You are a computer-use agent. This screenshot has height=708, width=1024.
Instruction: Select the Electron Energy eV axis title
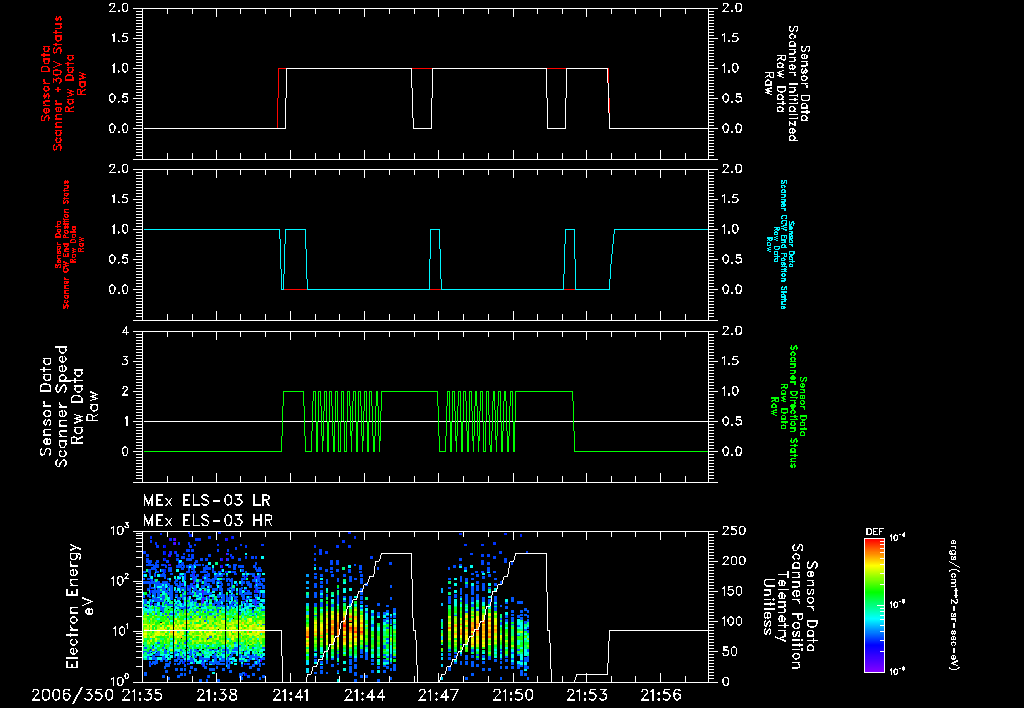point(80,605)
